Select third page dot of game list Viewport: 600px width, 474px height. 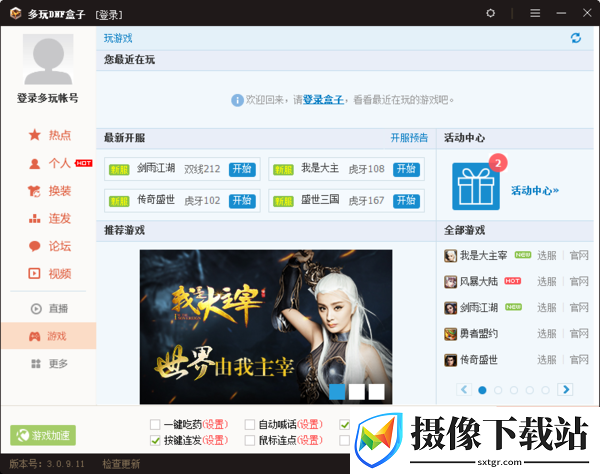click(514, 390)
